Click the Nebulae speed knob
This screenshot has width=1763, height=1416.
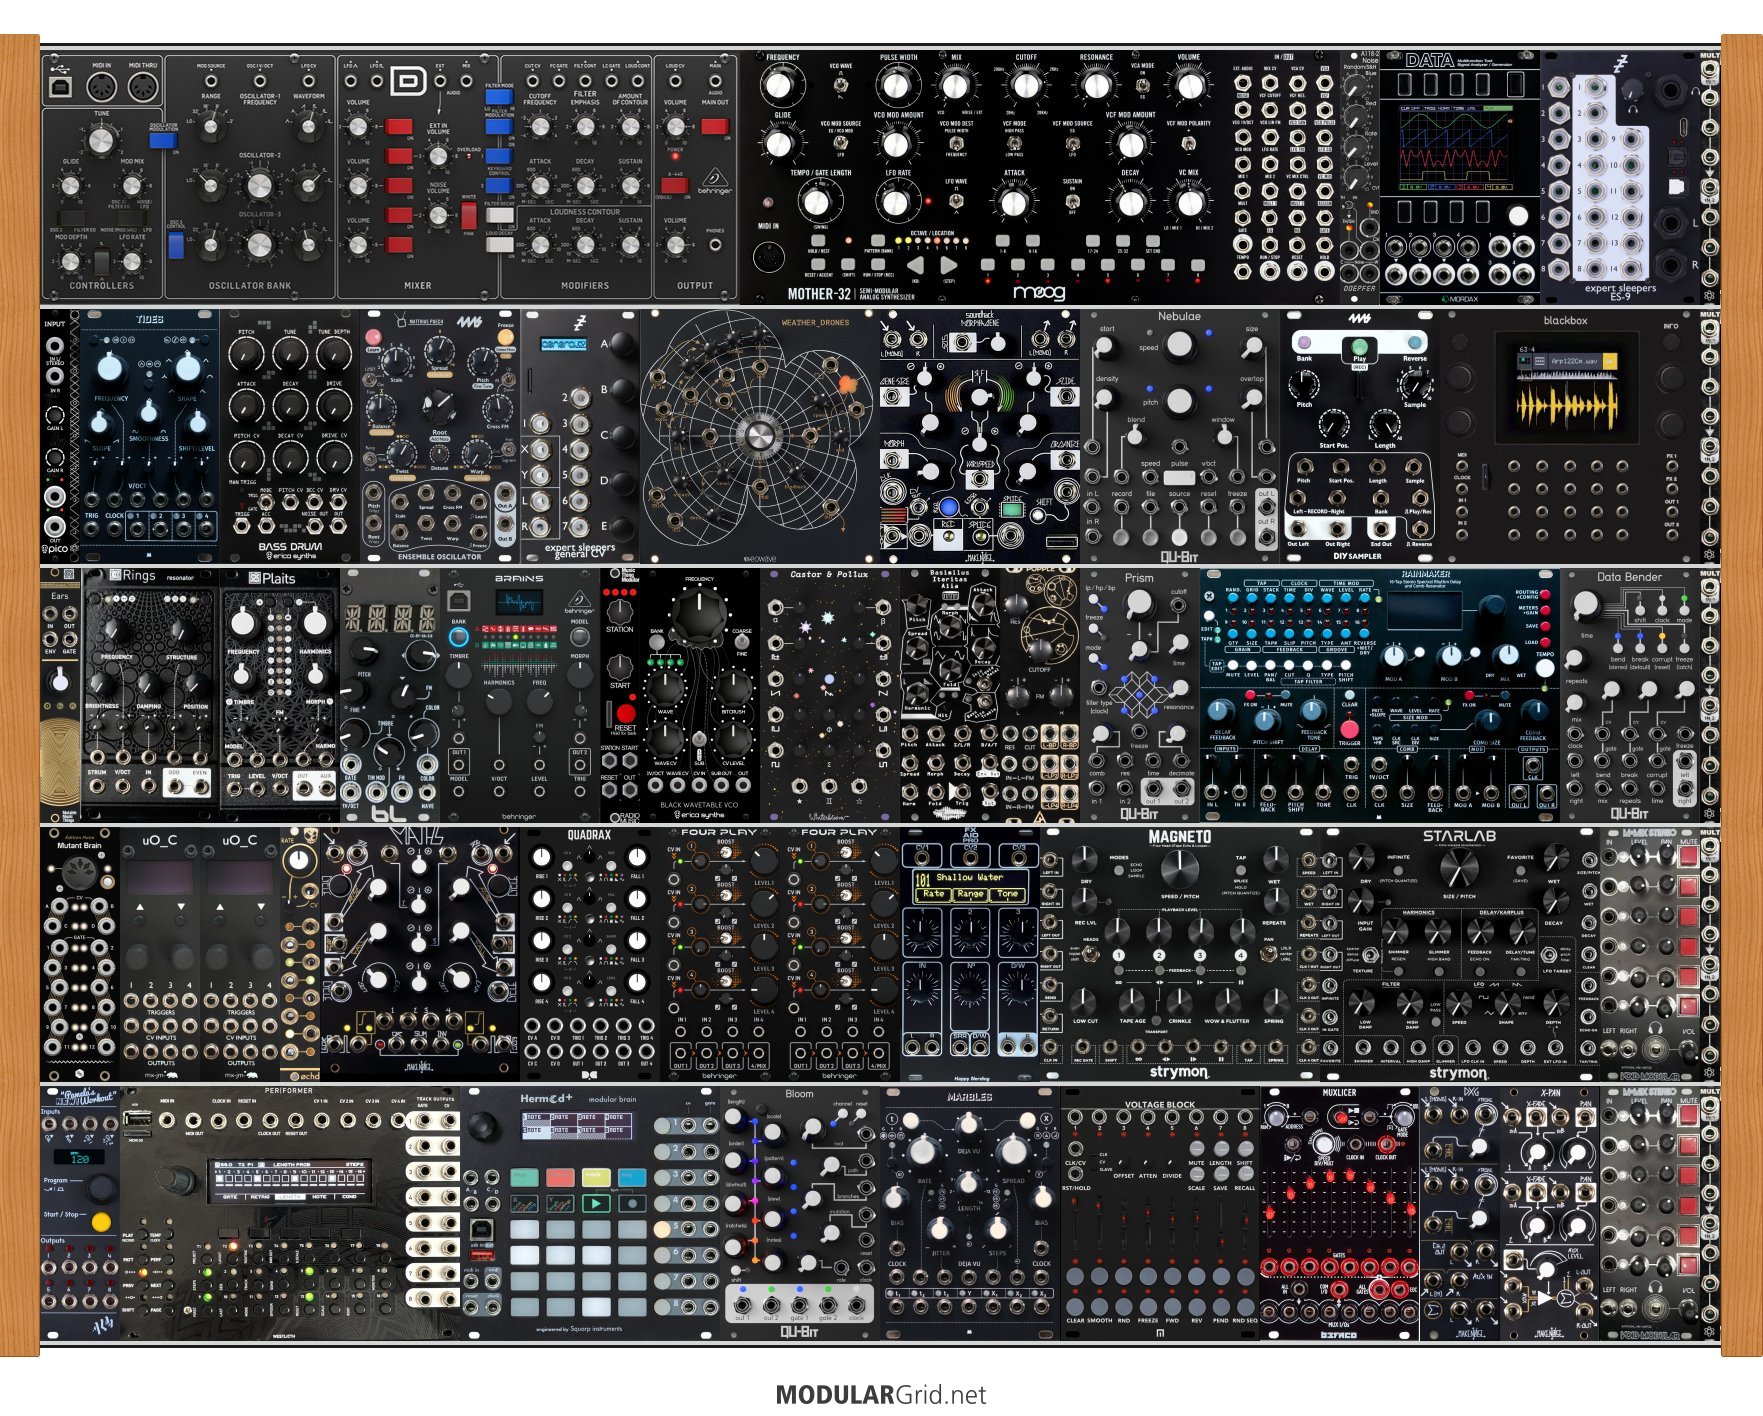1180,346
